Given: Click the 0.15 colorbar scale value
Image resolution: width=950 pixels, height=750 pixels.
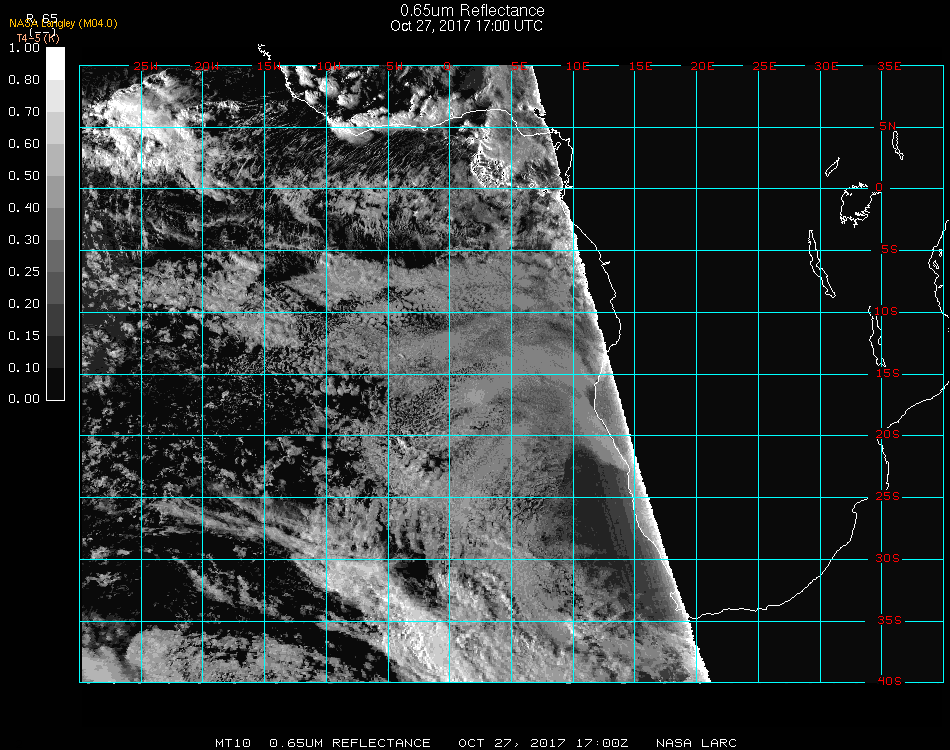Looking at the screenshot, I should pyautogui.click(x=24, y=336).
